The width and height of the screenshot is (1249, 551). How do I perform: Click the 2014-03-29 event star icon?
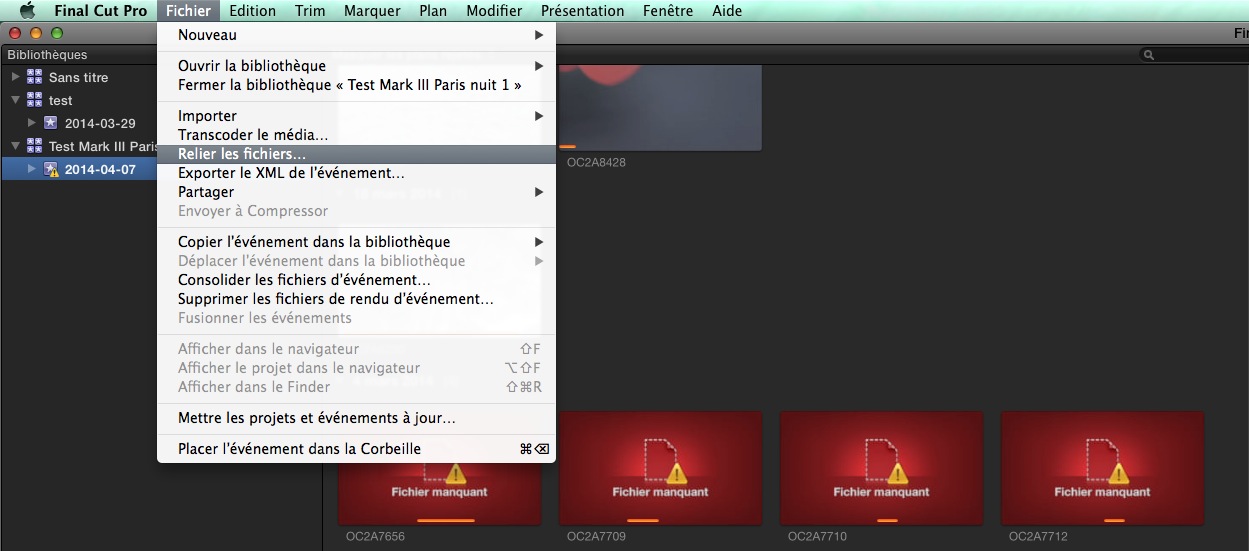tap(51, 123)
